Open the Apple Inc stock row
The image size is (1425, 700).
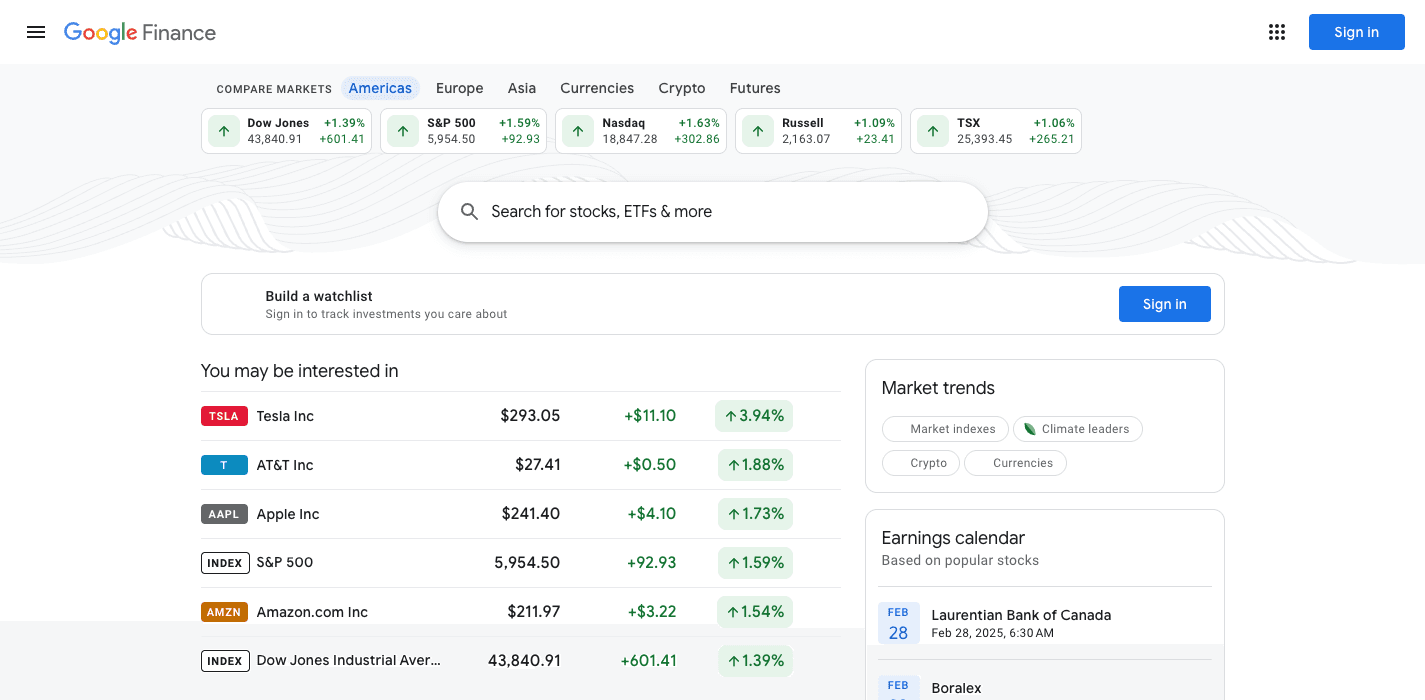pyautogui.click(x=521, y=514)
